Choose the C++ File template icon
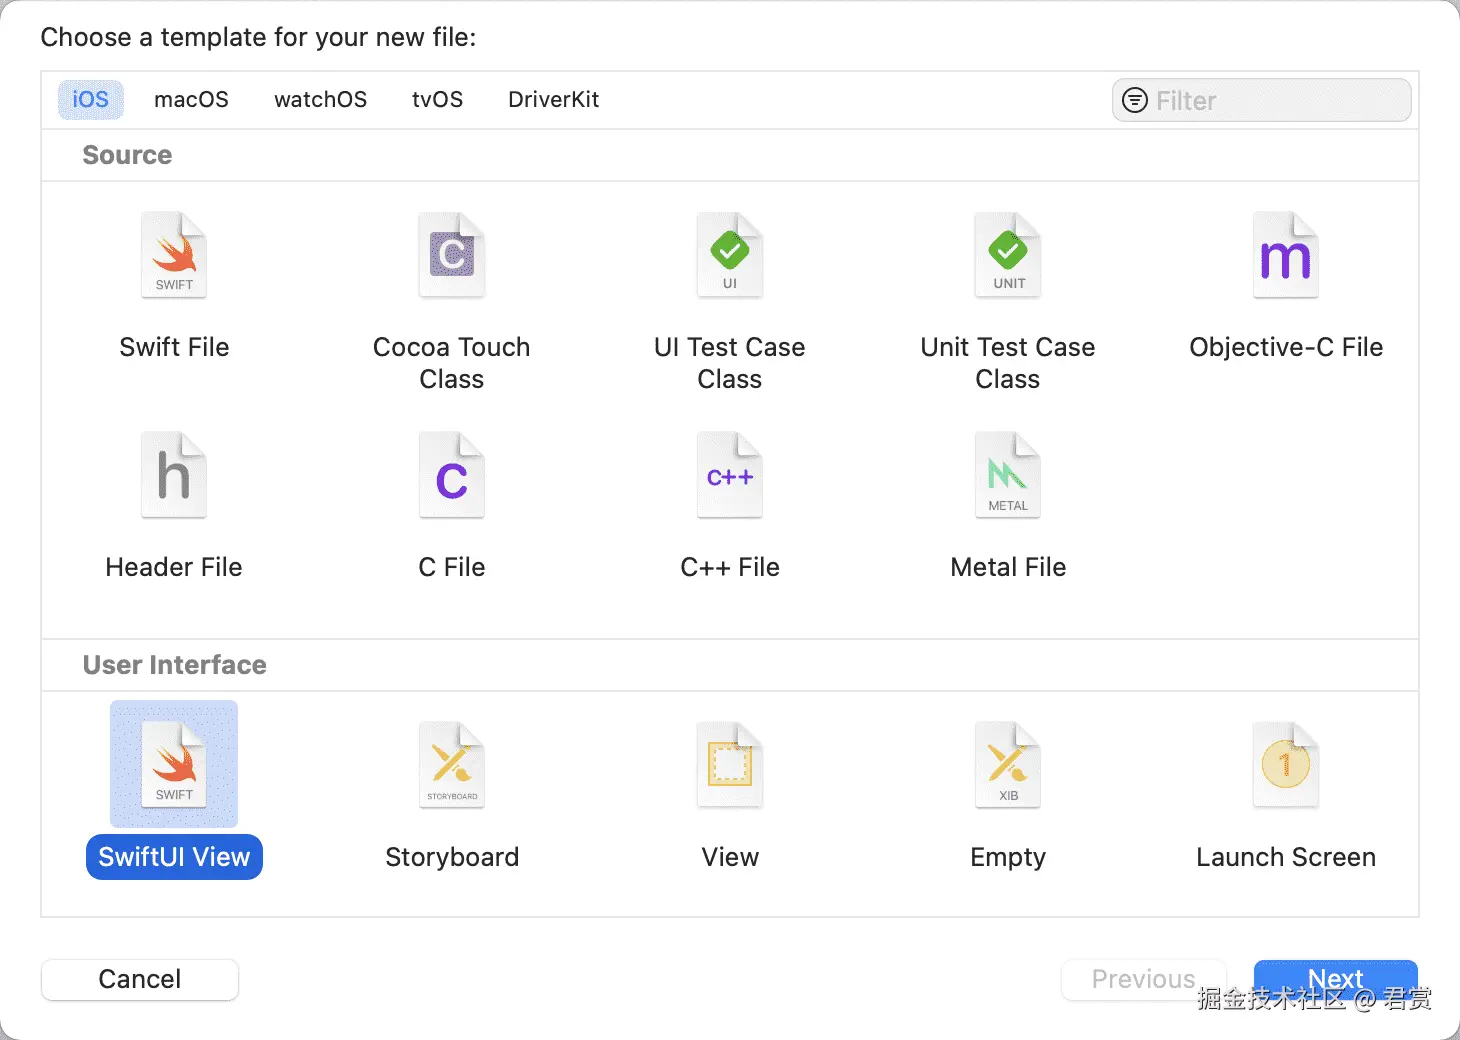The image size is (1460, 1040). pyautogui.click(x=730, y=476)
